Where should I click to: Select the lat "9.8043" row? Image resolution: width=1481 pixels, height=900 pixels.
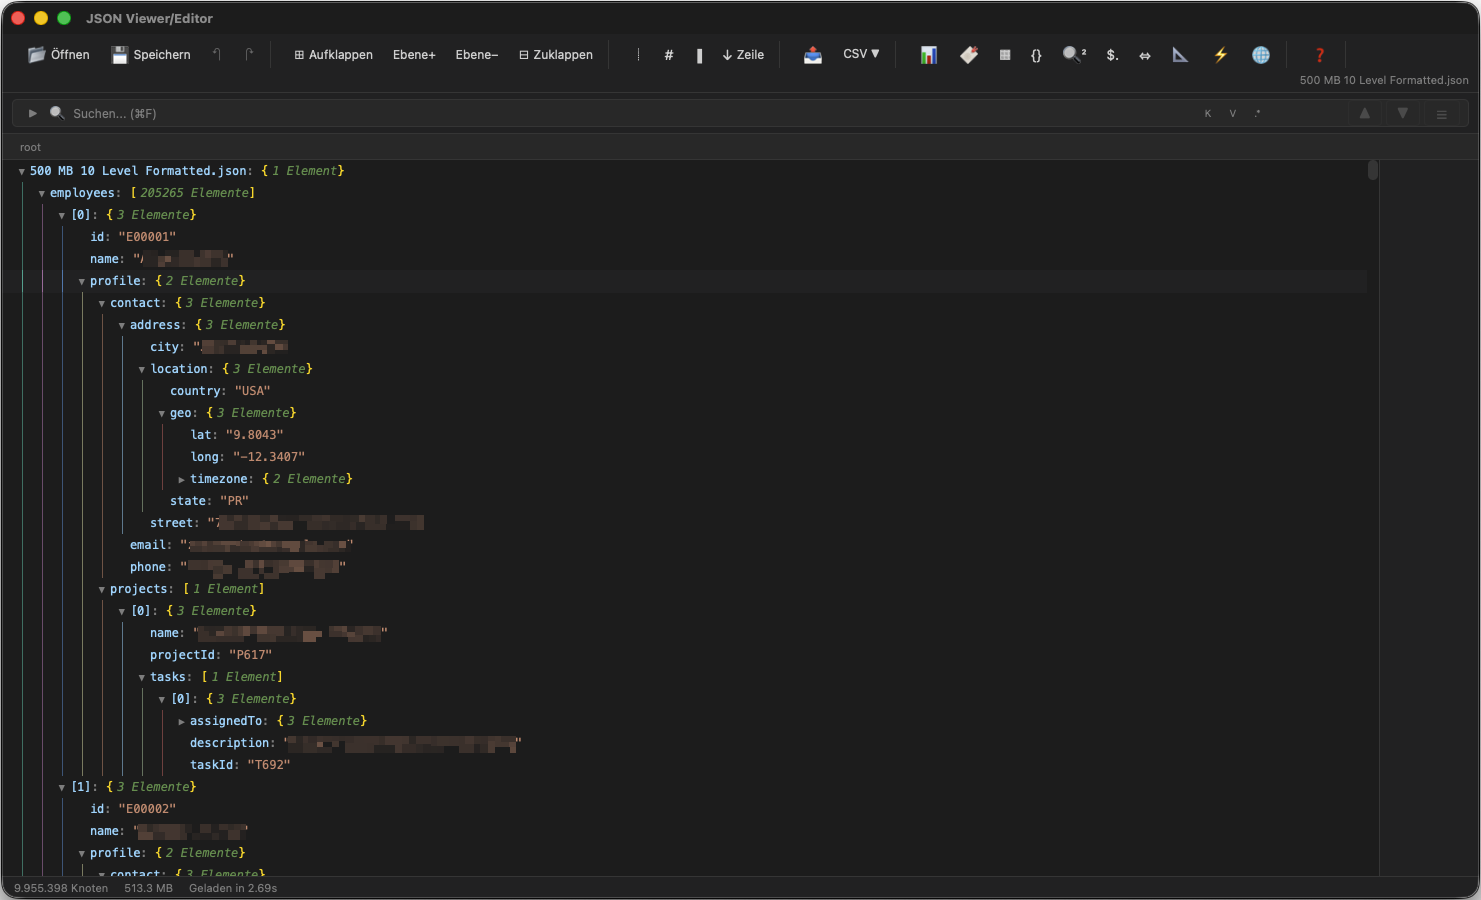tap(237, 435)
